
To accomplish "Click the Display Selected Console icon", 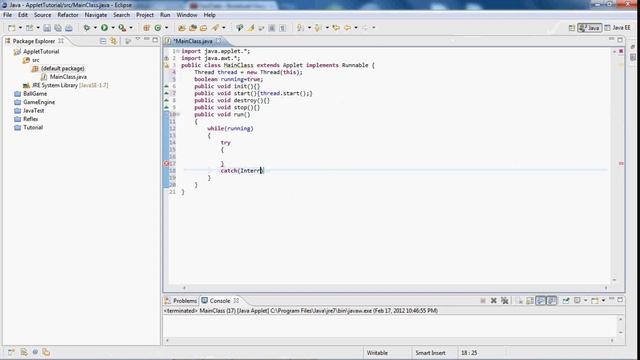I will coord(577,300).
